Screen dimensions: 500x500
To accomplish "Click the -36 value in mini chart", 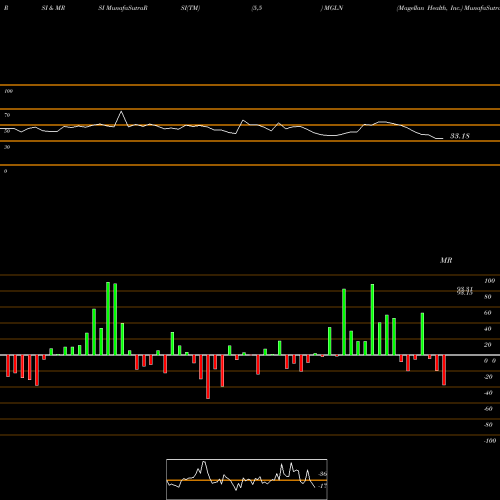I will coord(323,474).
